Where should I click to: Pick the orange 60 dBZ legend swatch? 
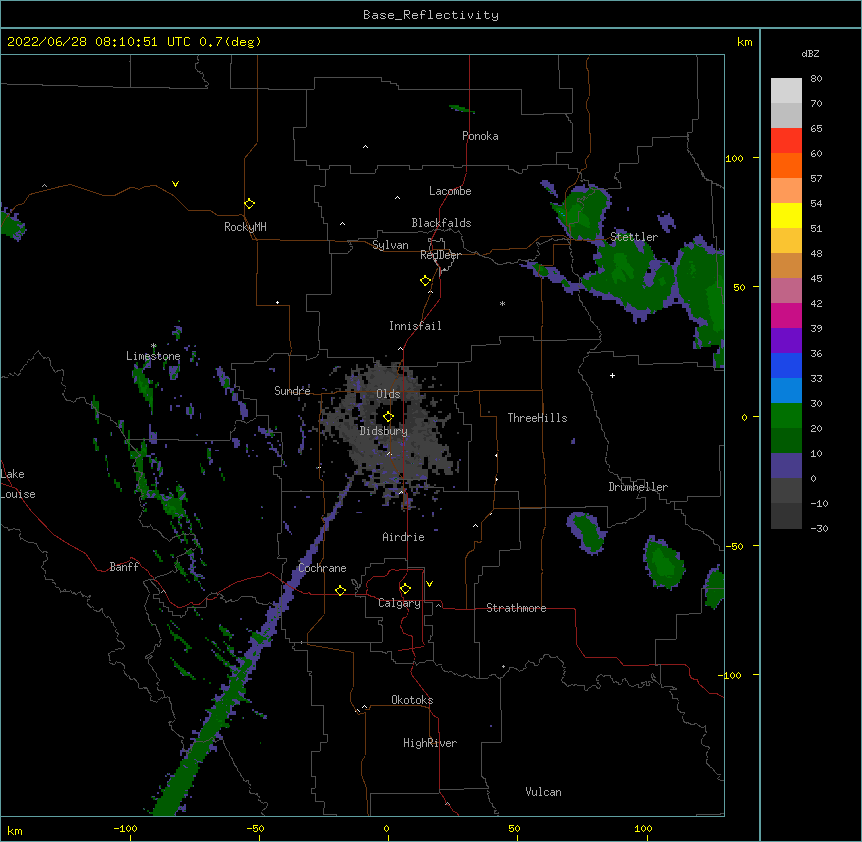786,165
